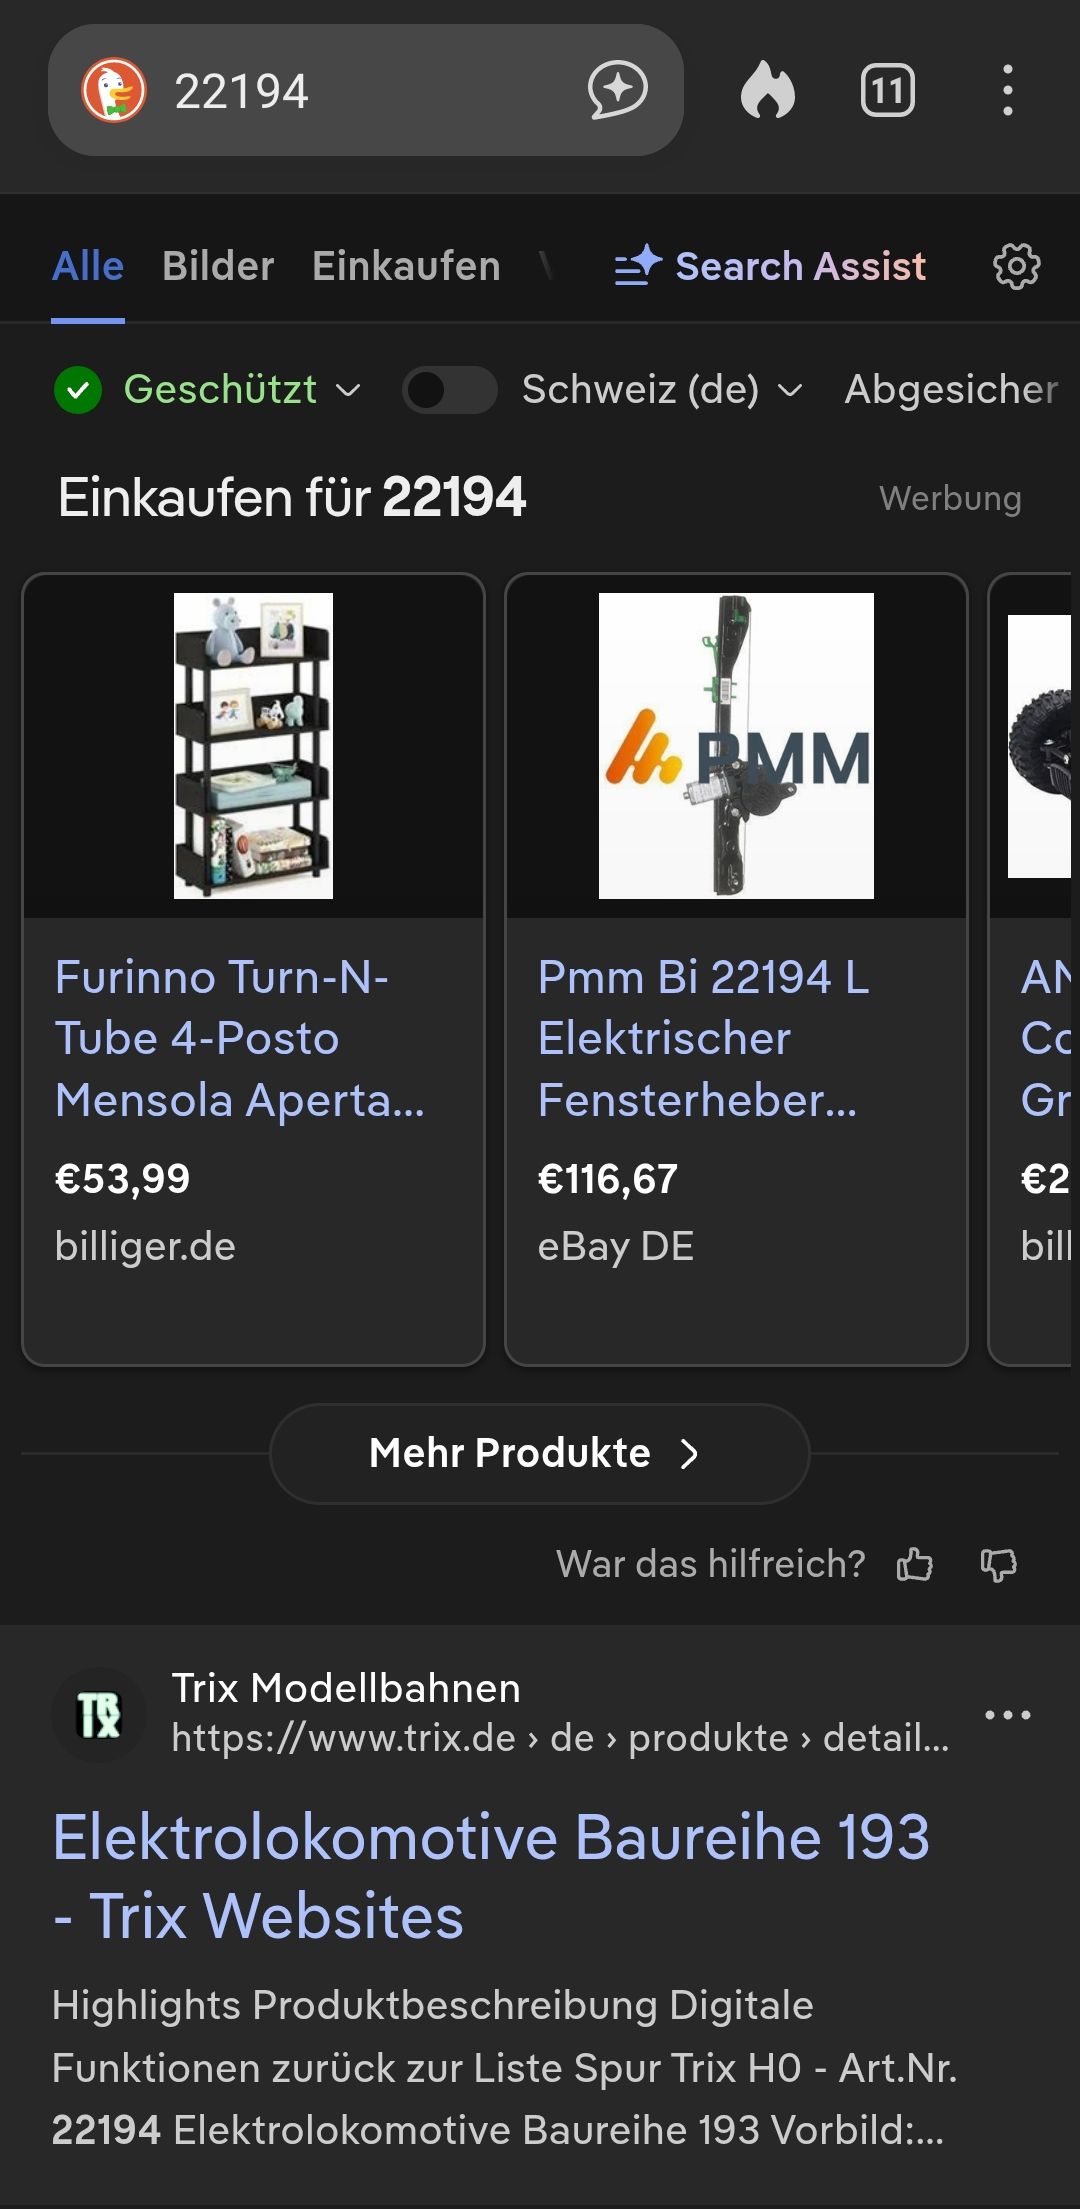The width and height of the screenshot is (1080, 2209).
Task: Toggle the Schweiz (de) region switch
Action: [449, 390]
